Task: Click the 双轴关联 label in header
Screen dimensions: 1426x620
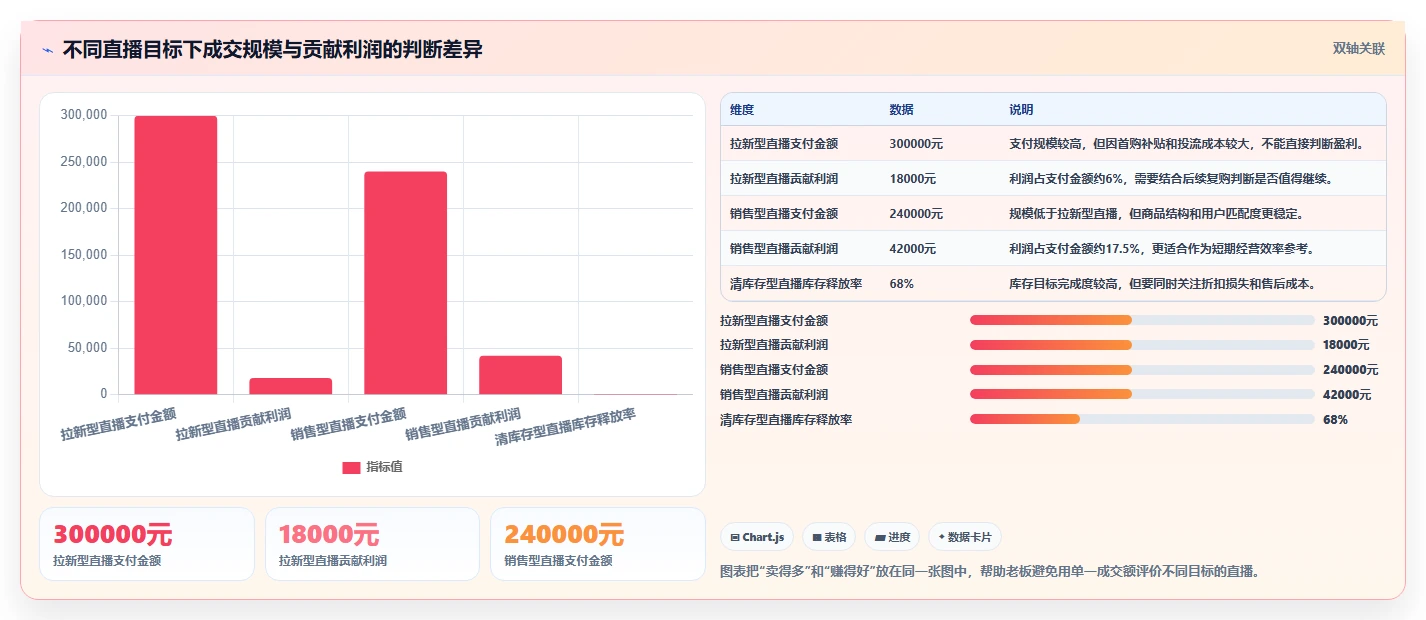Action: click(1359, 49)
